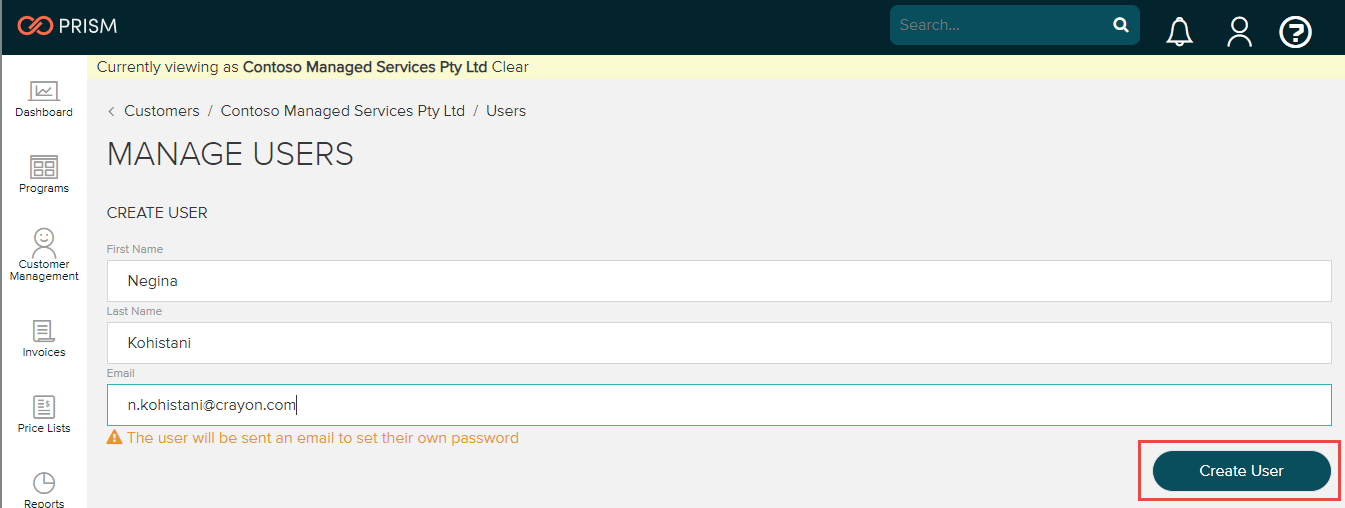Open Contoso Managed Services breadcrumb link

pyautogui.click(x=343, y=111)
